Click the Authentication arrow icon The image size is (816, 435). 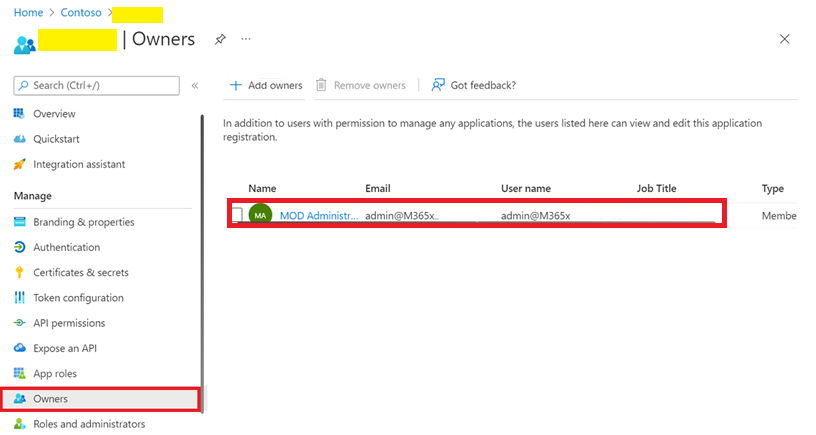(19, 247)
